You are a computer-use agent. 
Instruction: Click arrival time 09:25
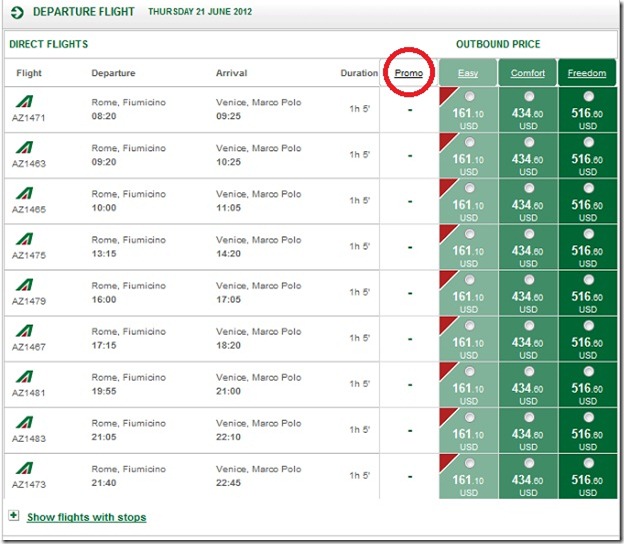tap(228, 116)
